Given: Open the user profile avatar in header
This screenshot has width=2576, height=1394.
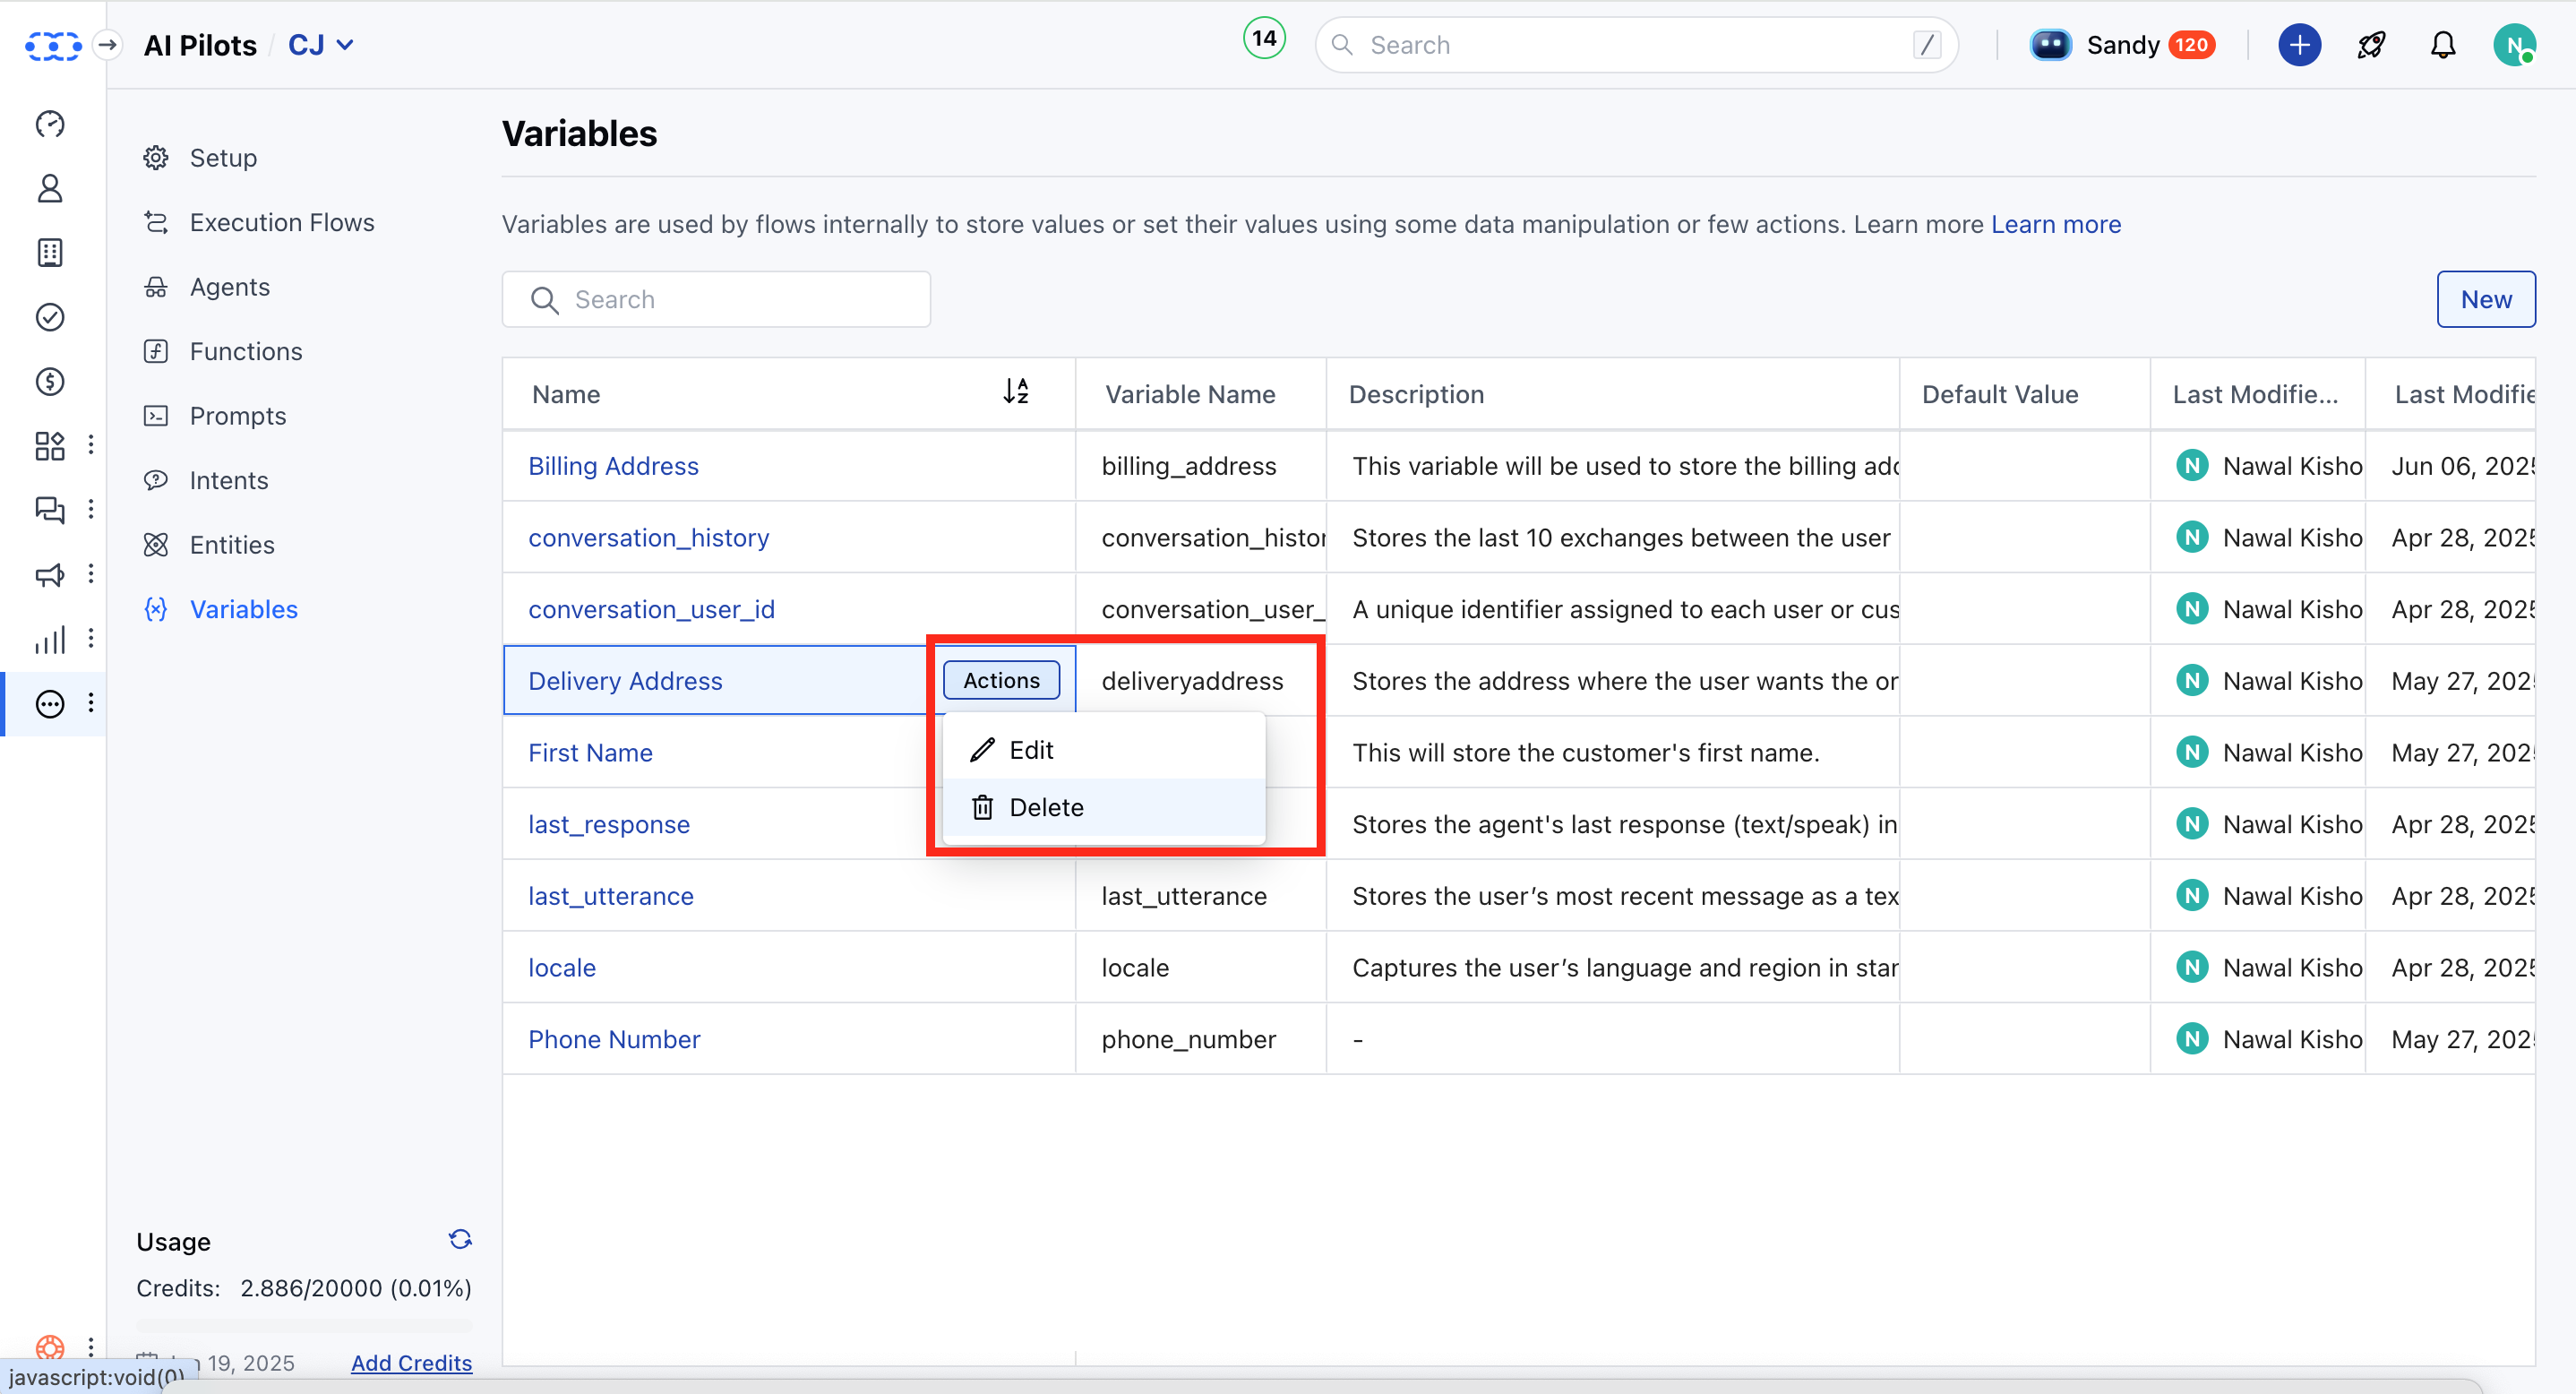Looking at the screenshot, I should coord(2514,45).
